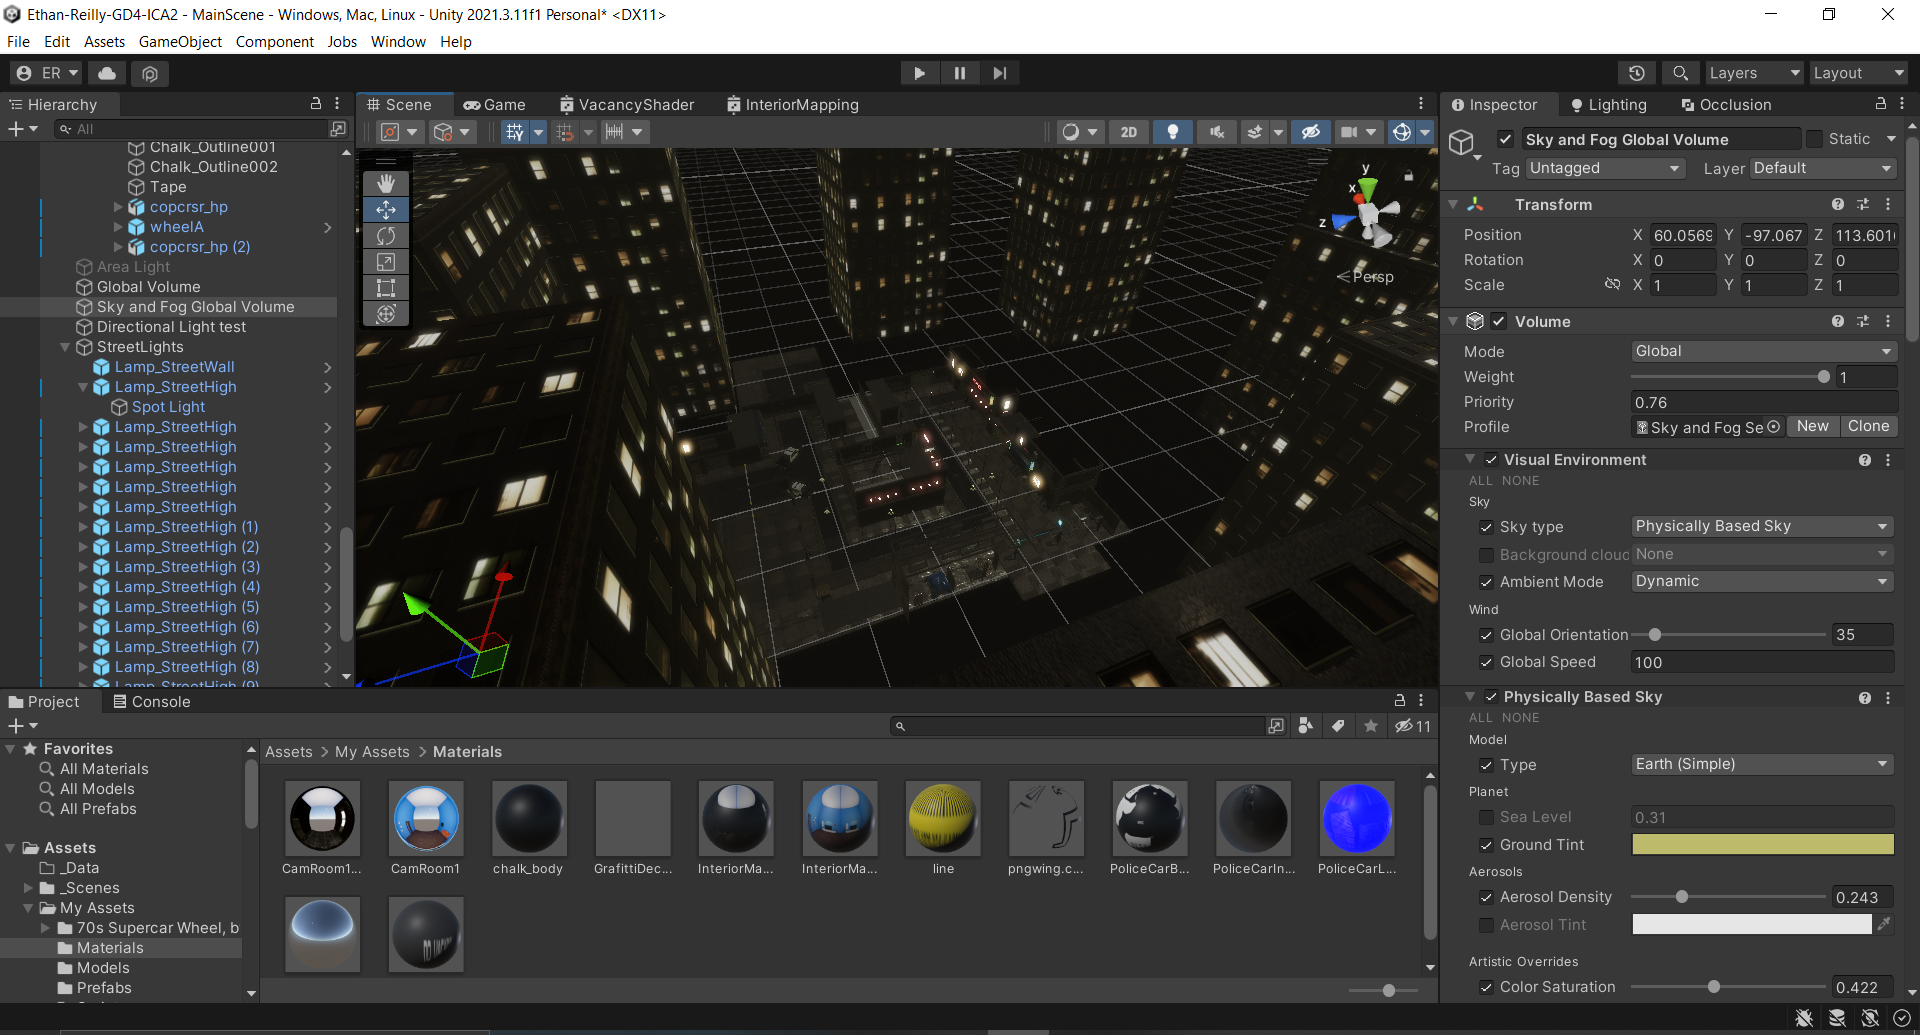
Task: Open the undo history icon
Action: (1636, 73)
